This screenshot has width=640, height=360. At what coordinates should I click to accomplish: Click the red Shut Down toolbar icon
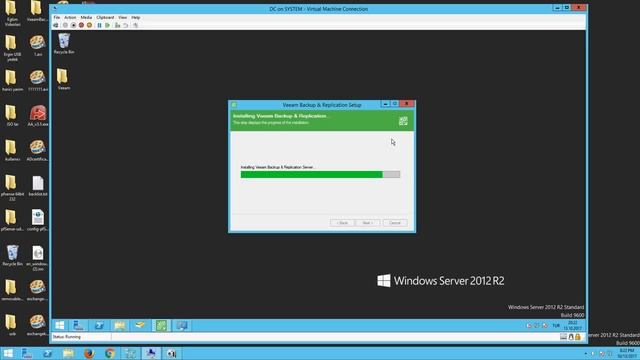[81, 25]
